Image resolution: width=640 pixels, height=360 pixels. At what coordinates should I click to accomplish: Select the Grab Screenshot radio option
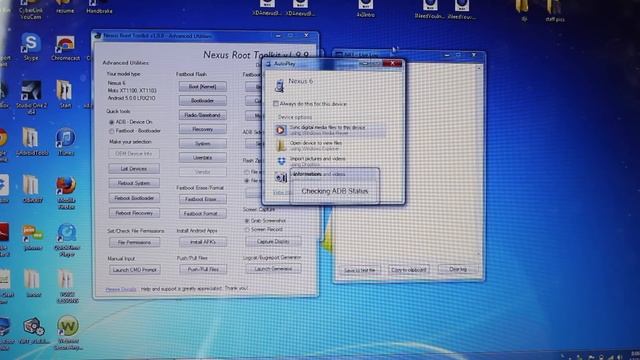coord(247,220)
